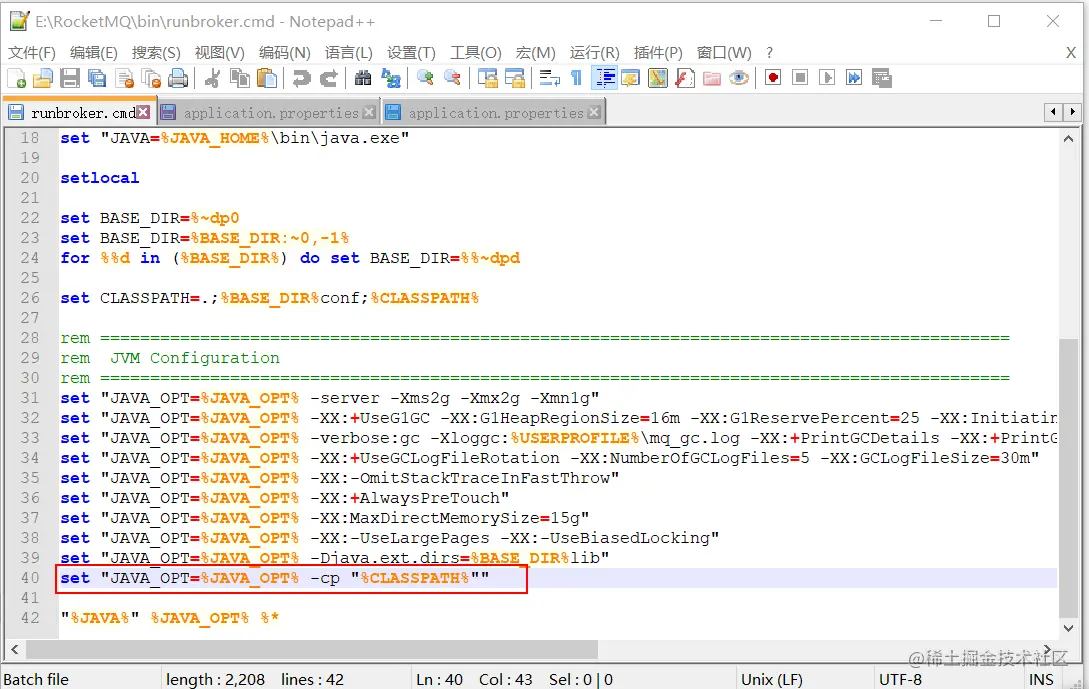Click the Close file toolbar icon
The image size is (1089, 689).
coord(124,78)
